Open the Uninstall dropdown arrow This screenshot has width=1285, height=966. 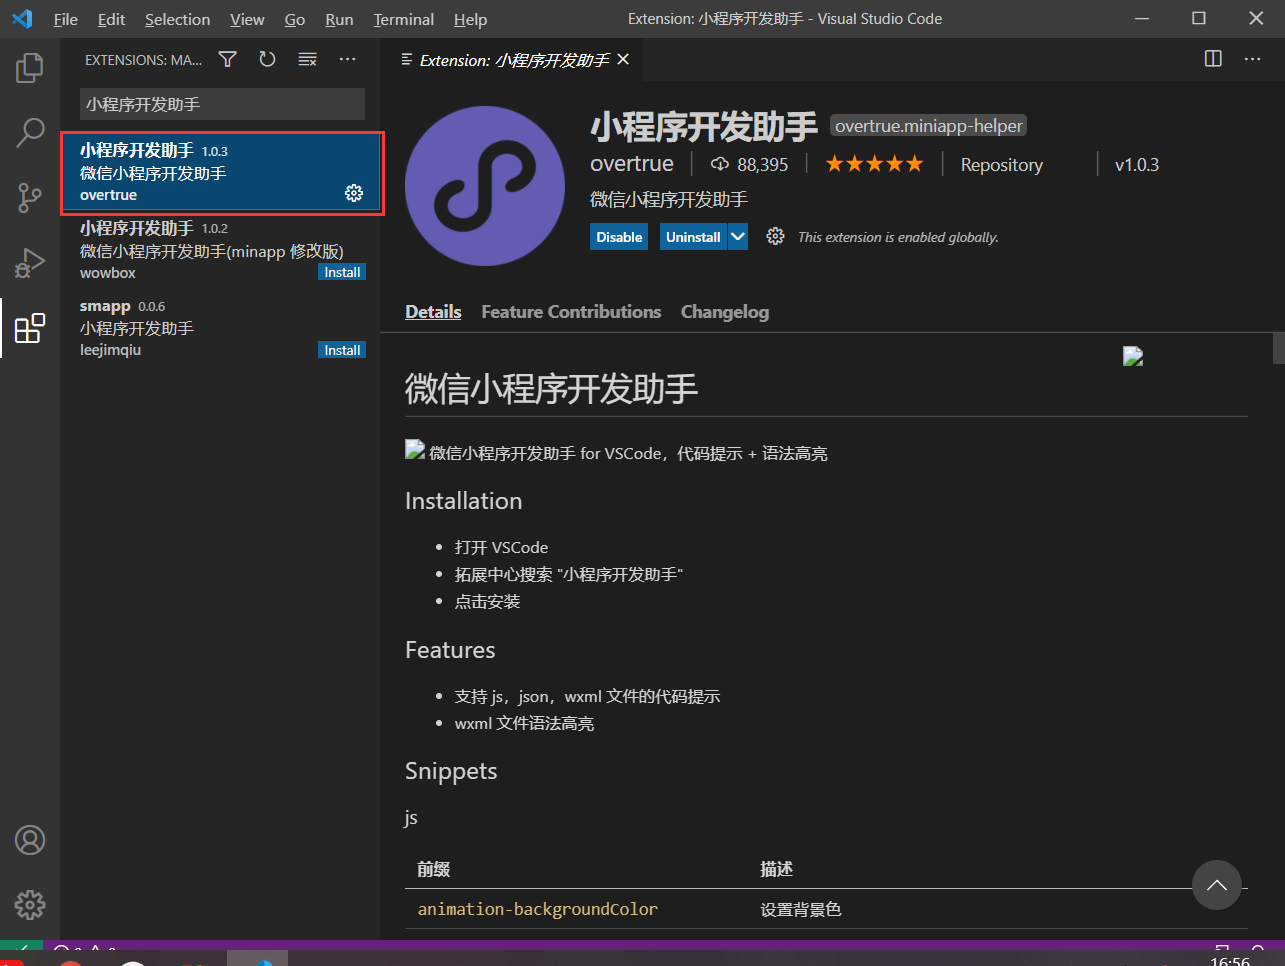[738, 237]
